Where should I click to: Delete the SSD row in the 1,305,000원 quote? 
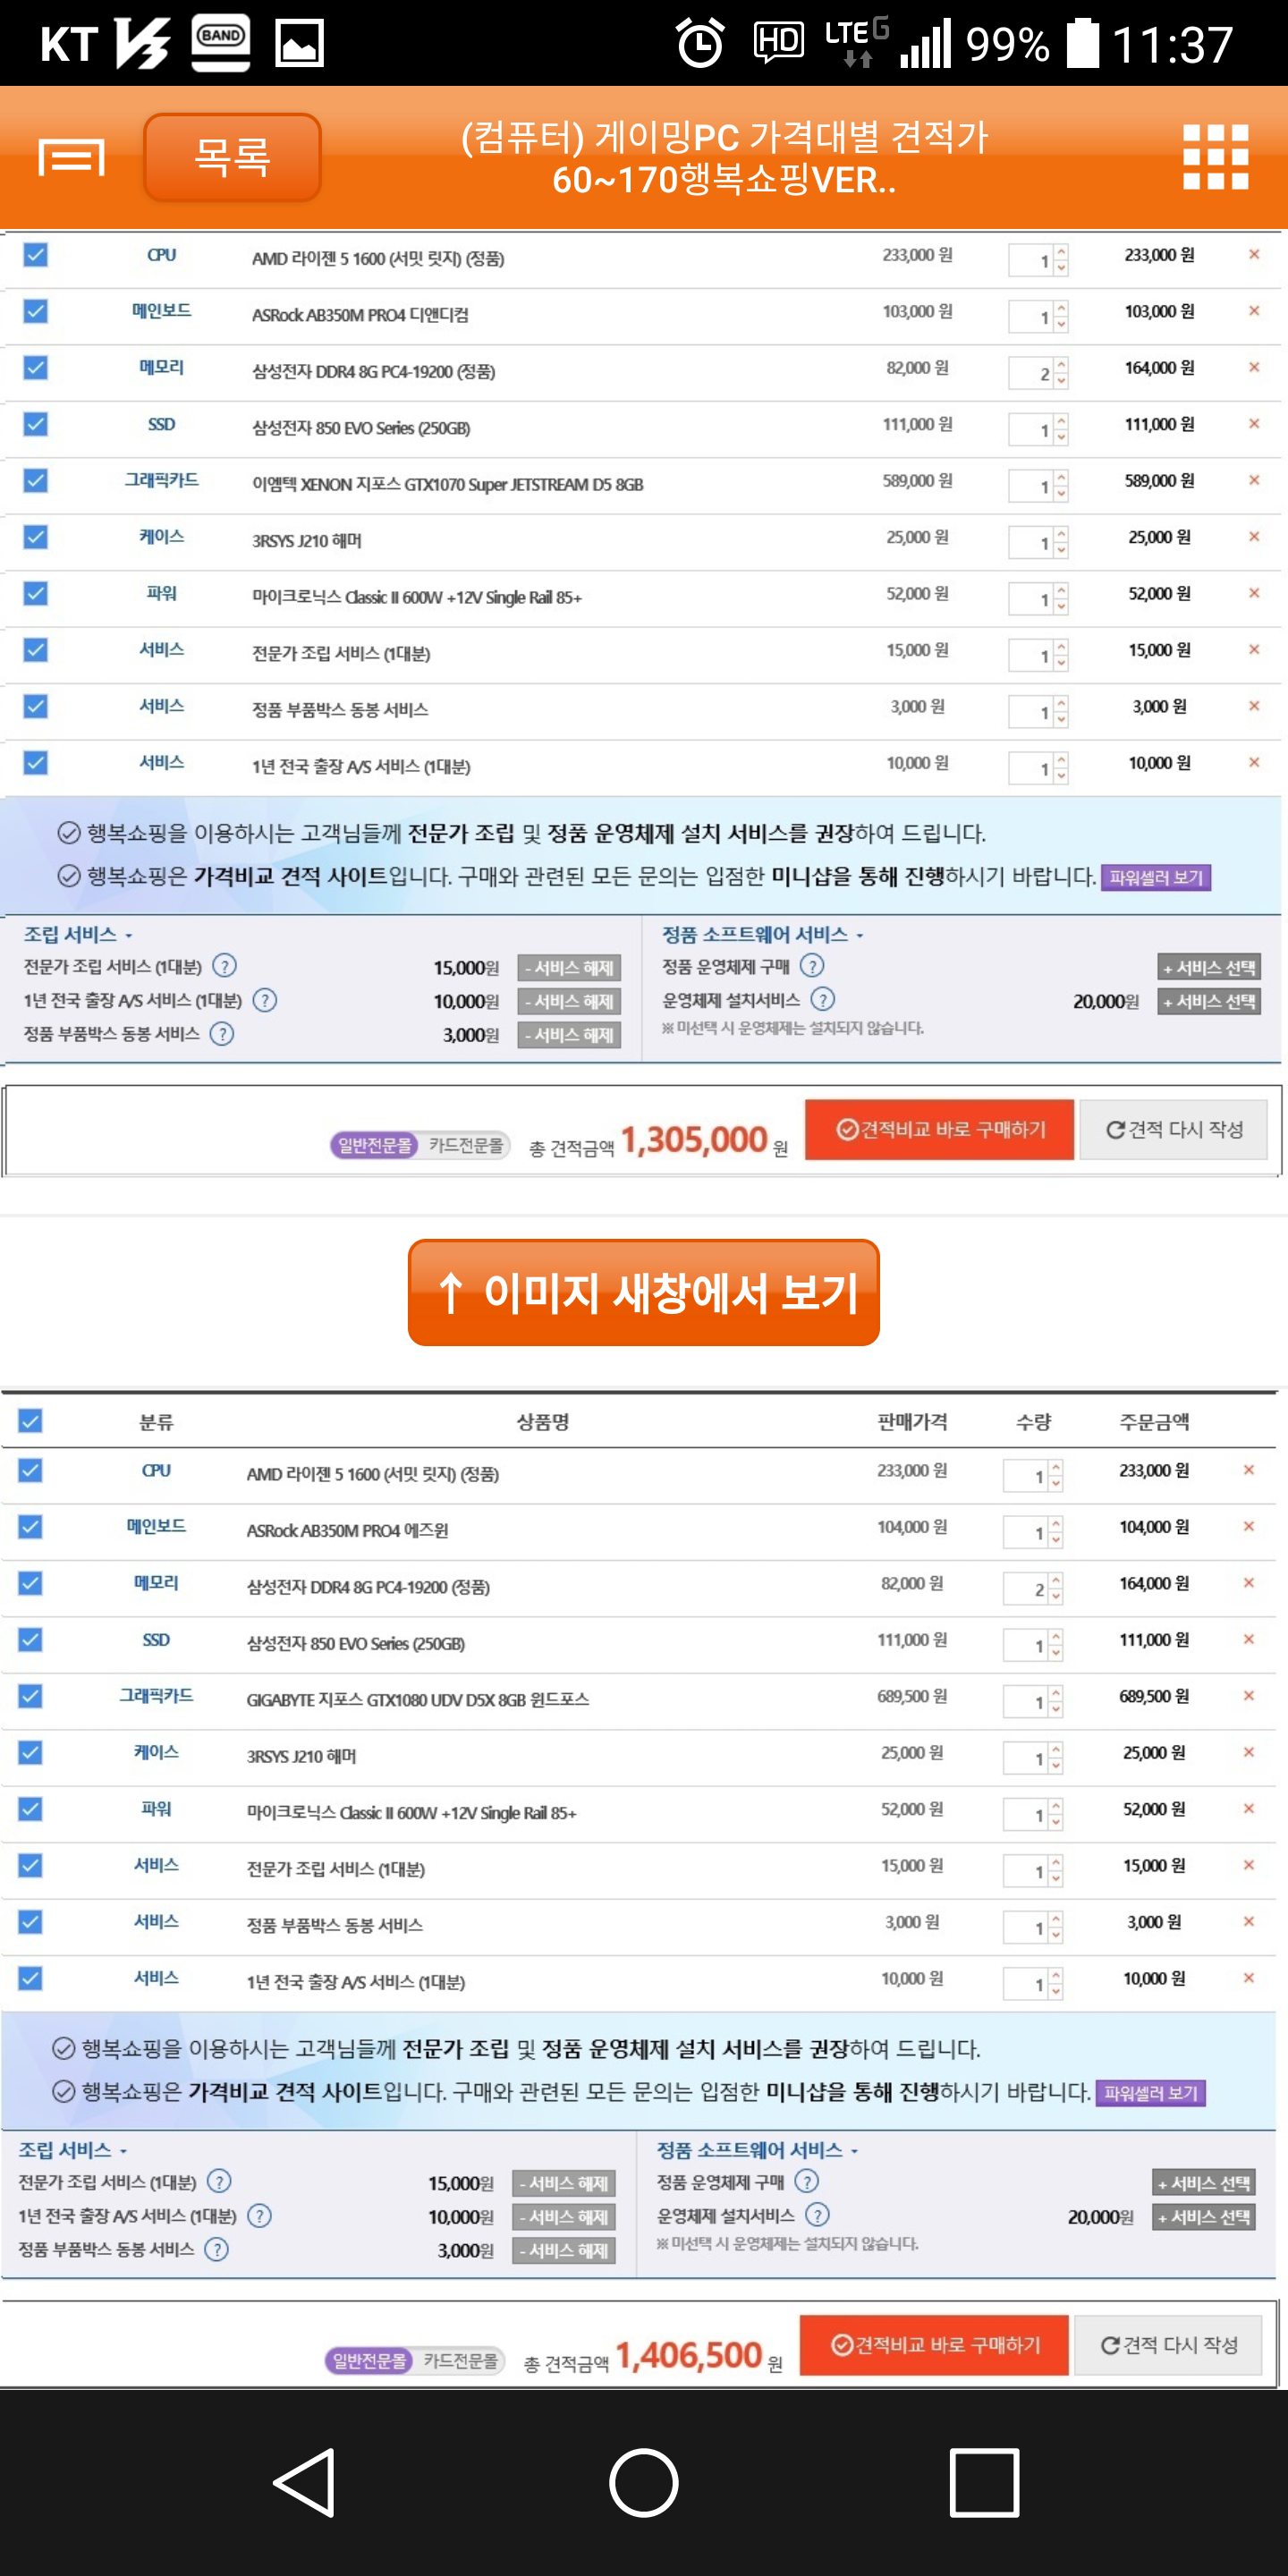[x=1253, y=424]
